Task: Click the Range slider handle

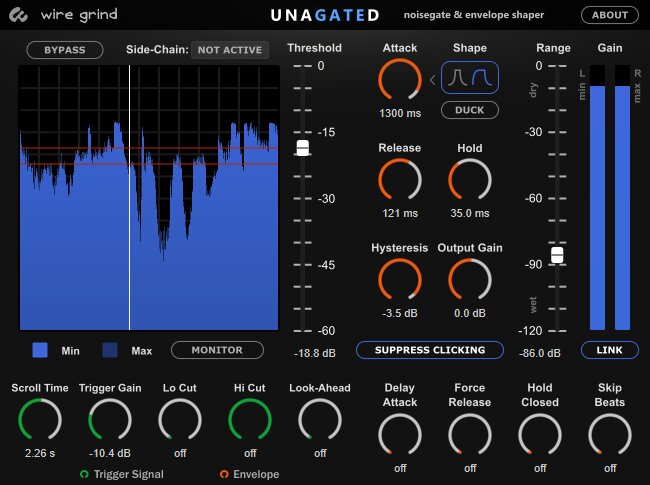Action: click(557, 255)
